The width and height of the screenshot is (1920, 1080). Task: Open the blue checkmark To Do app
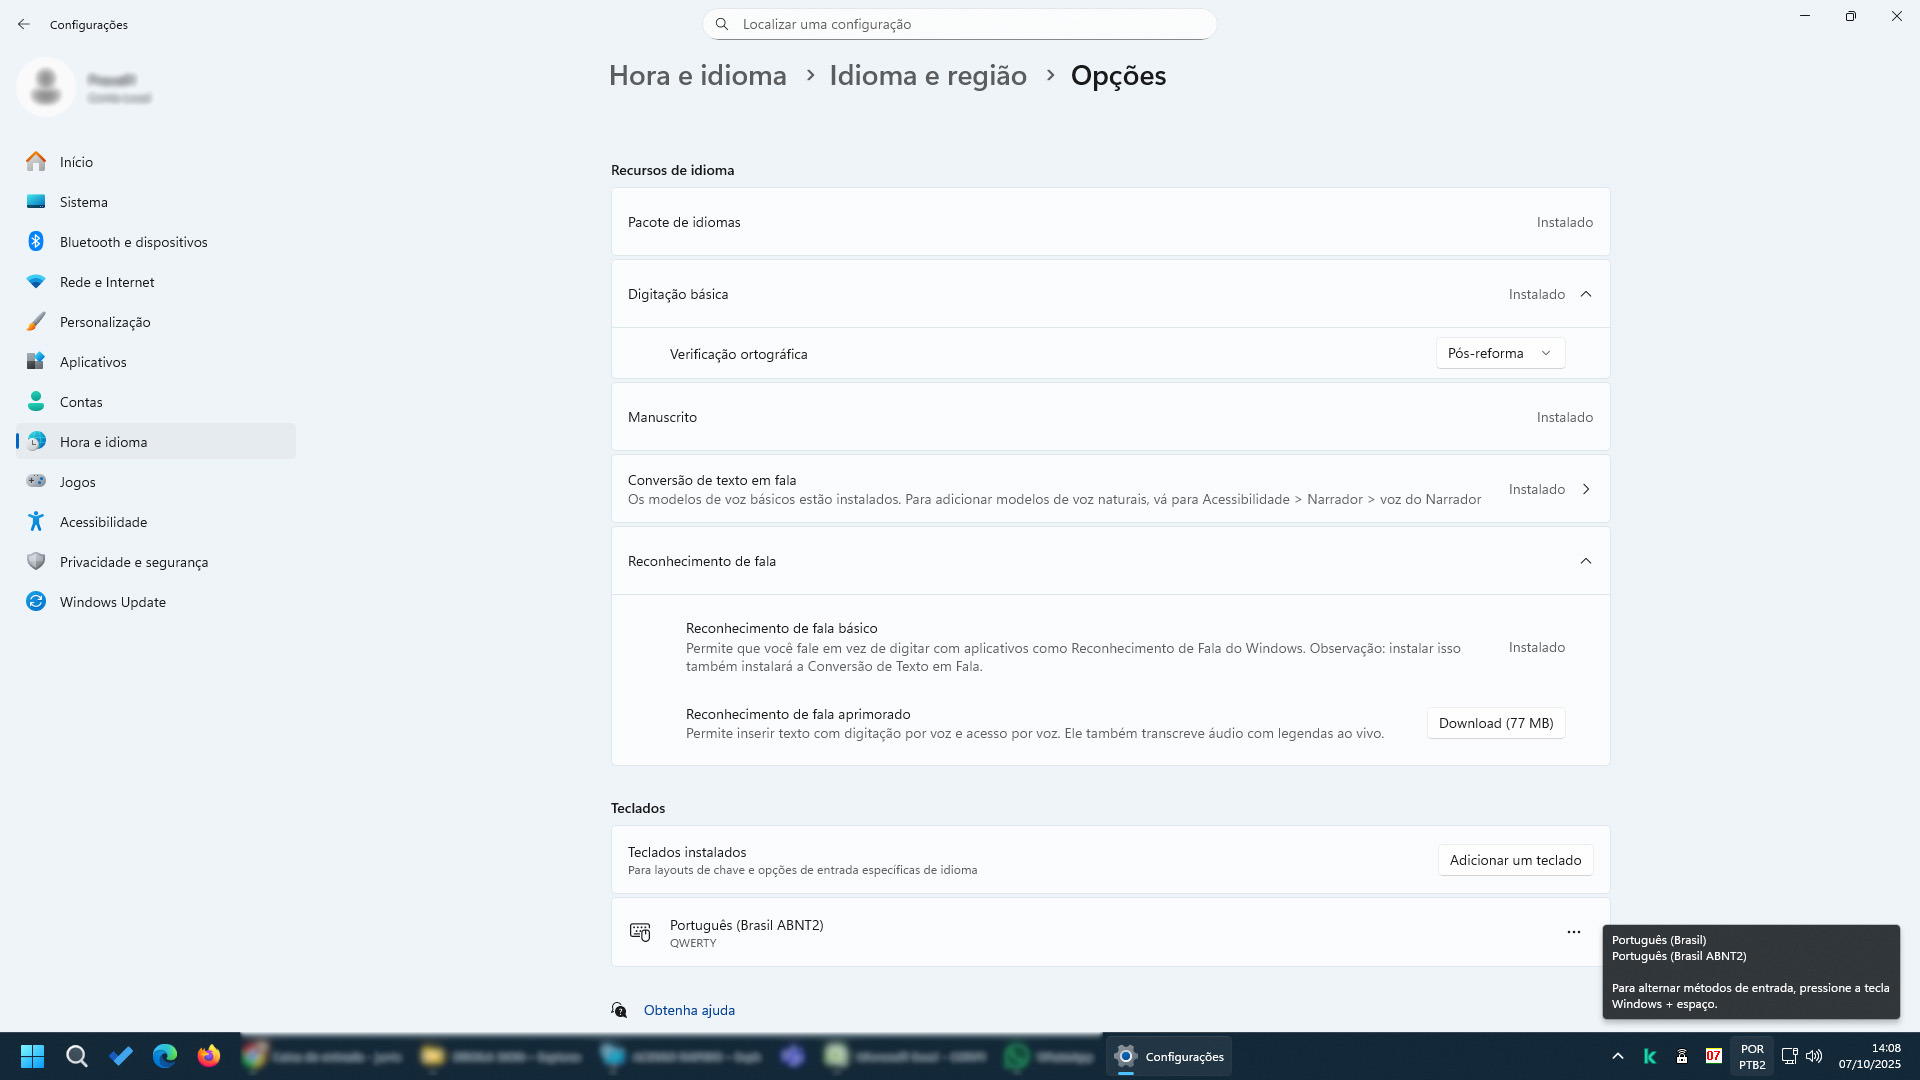(121, 1056)
